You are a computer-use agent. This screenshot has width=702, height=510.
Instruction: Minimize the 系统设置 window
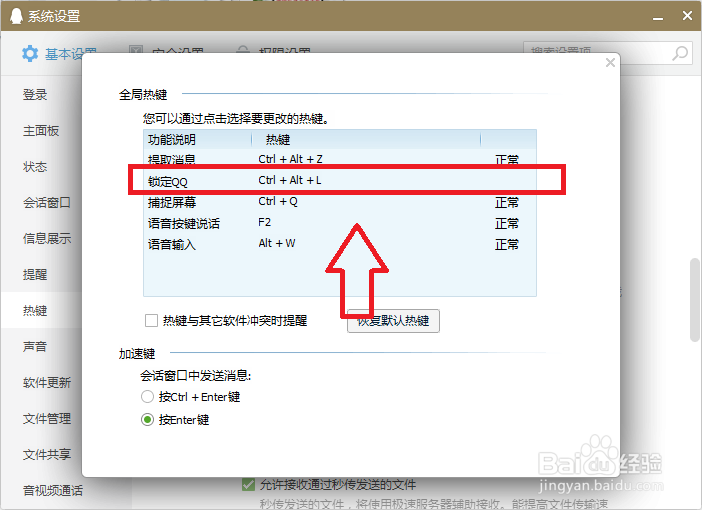658,17
